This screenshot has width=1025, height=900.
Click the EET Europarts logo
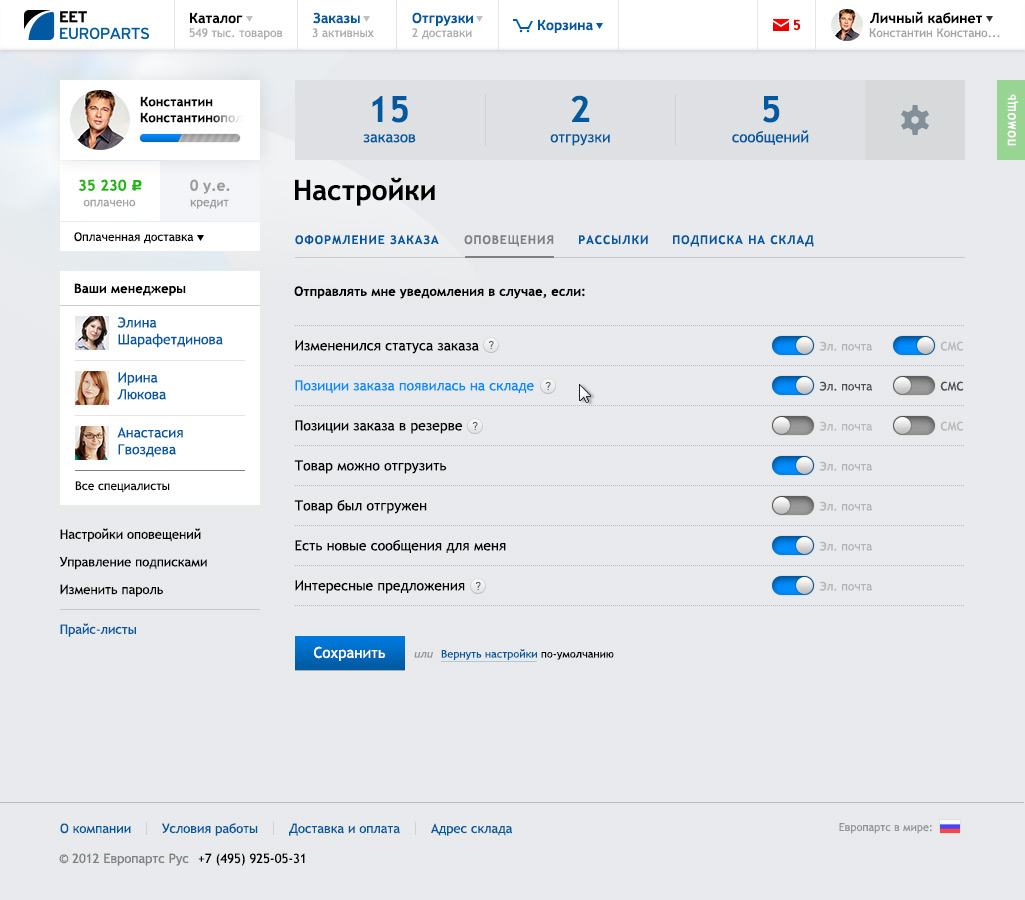pos(87,25)
